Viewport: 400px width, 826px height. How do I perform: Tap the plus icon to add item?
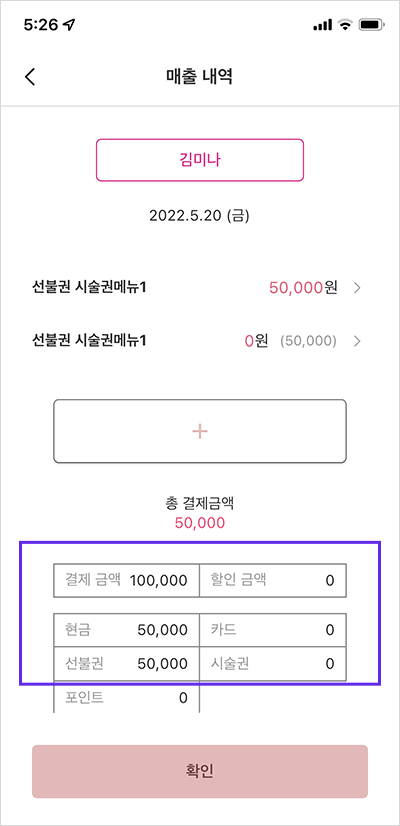pos(200,431)
